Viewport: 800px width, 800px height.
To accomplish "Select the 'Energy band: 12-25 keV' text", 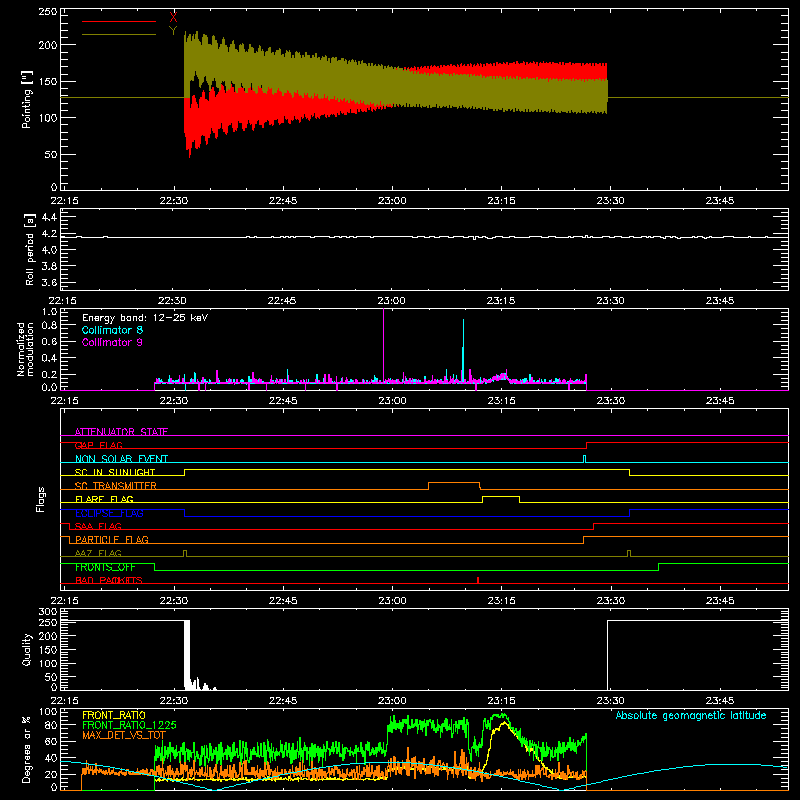I will (145, 318).
